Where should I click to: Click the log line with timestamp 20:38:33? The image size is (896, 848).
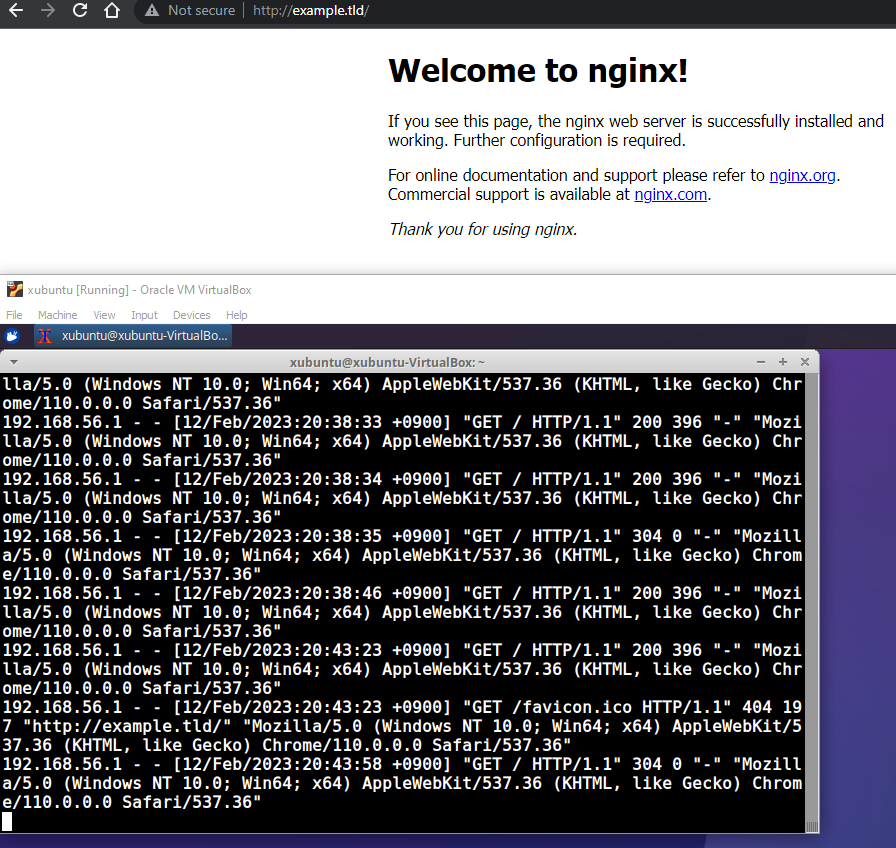[x=402, y=441]
